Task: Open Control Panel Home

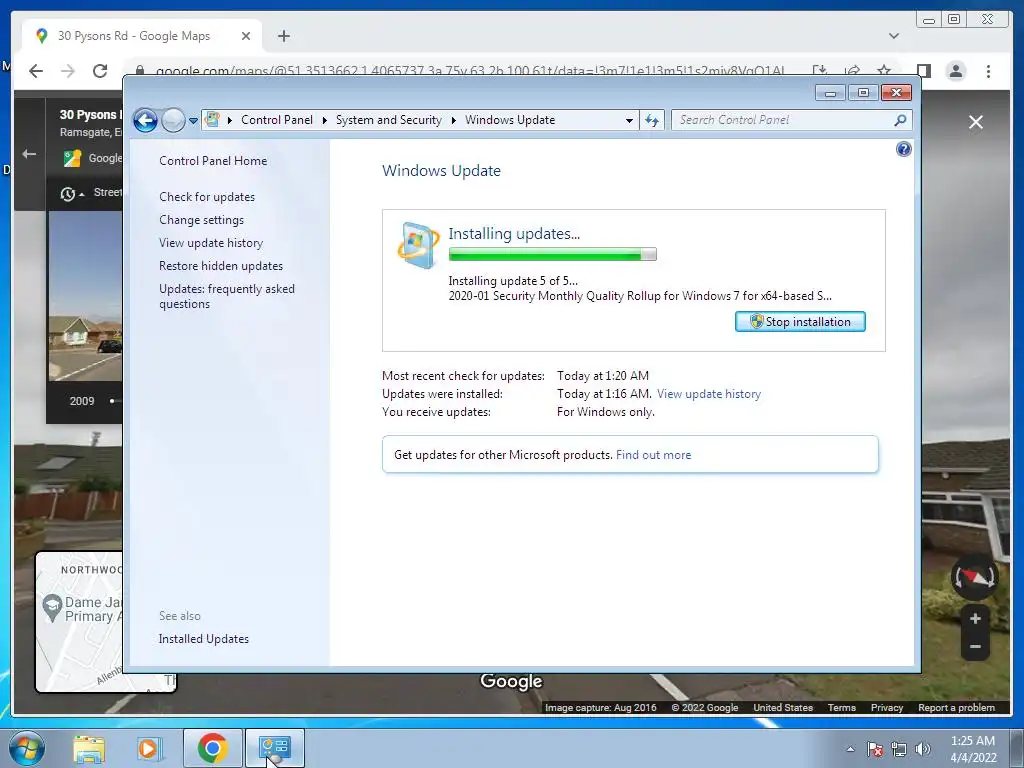Action: click(213, 161)
